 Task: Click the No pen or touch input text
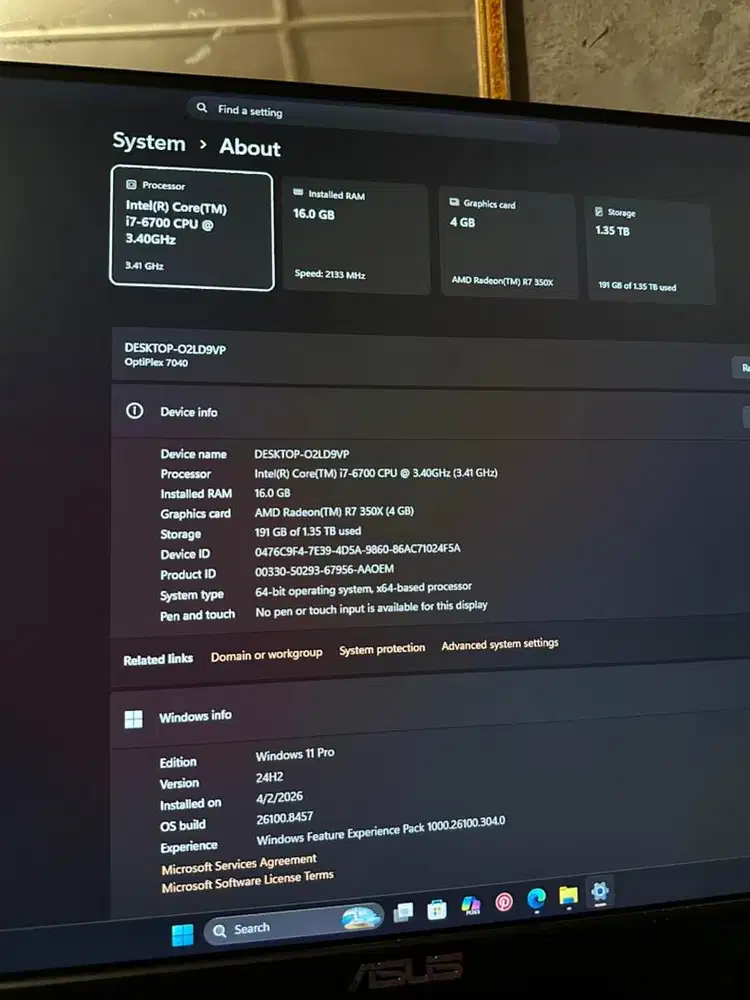[x=371, y=608]
